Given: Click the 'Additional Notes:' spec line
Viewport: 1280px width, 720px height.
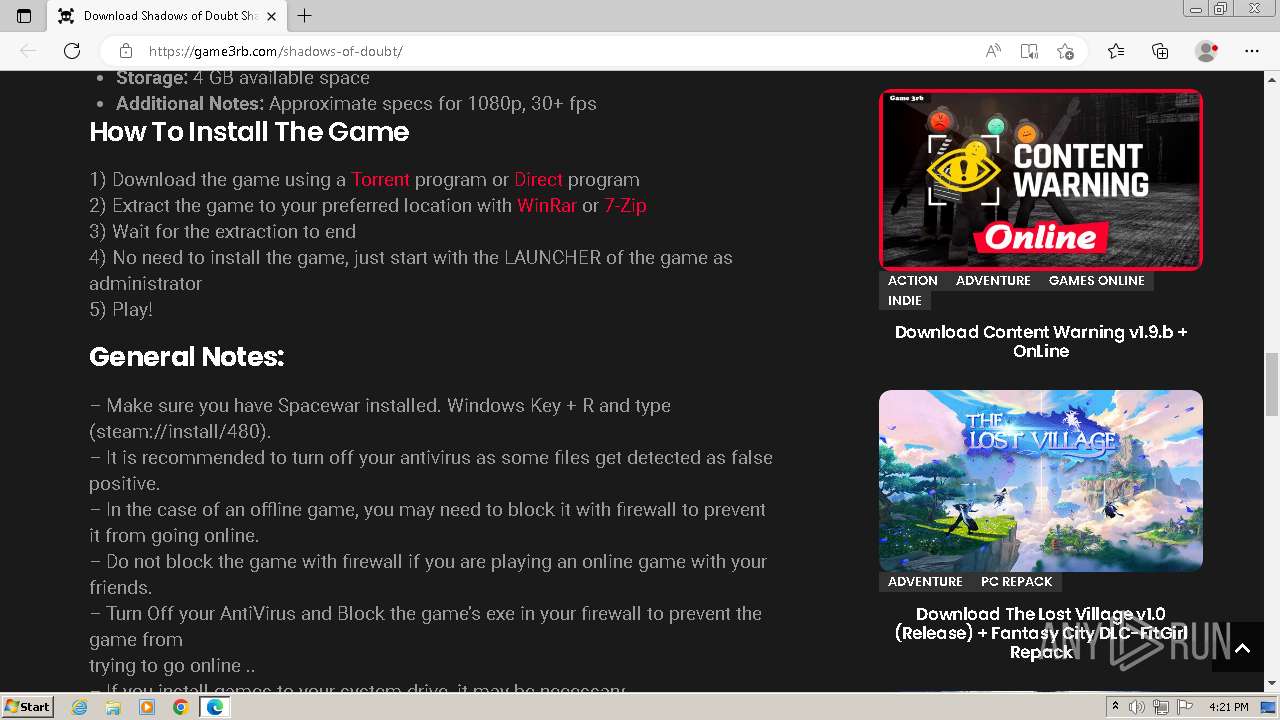Looking at the screenshot, I should 356,104.
